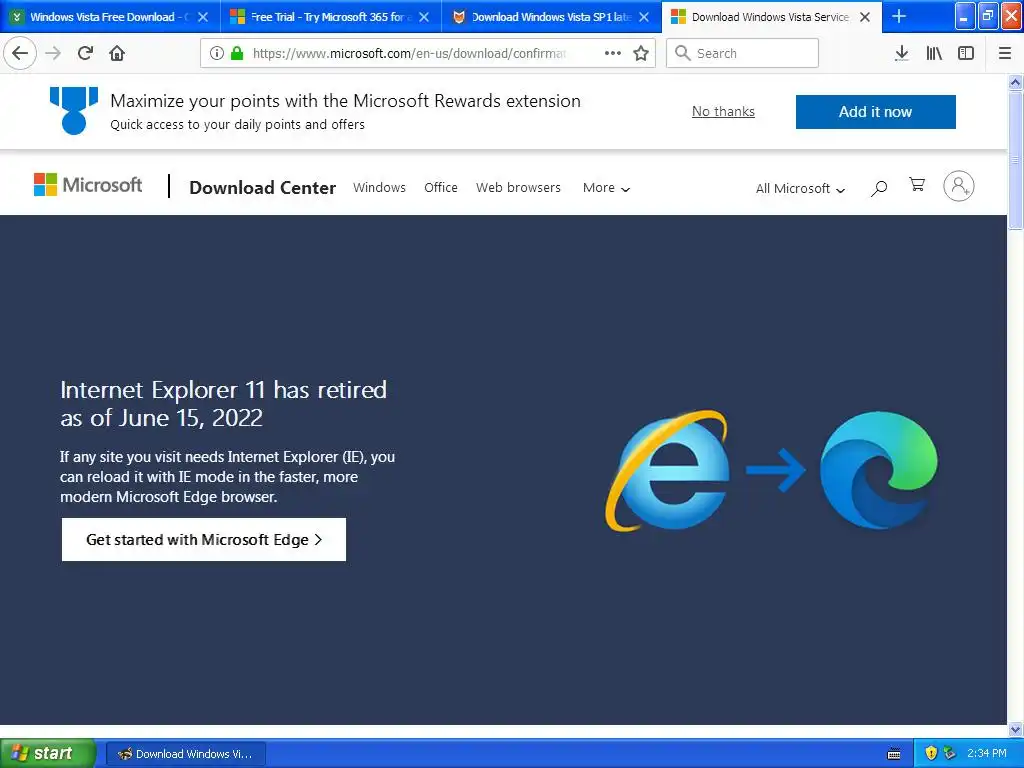Click inside the browser Search box
Viewport: 1024px width, 768px height.
coord(743,53)
